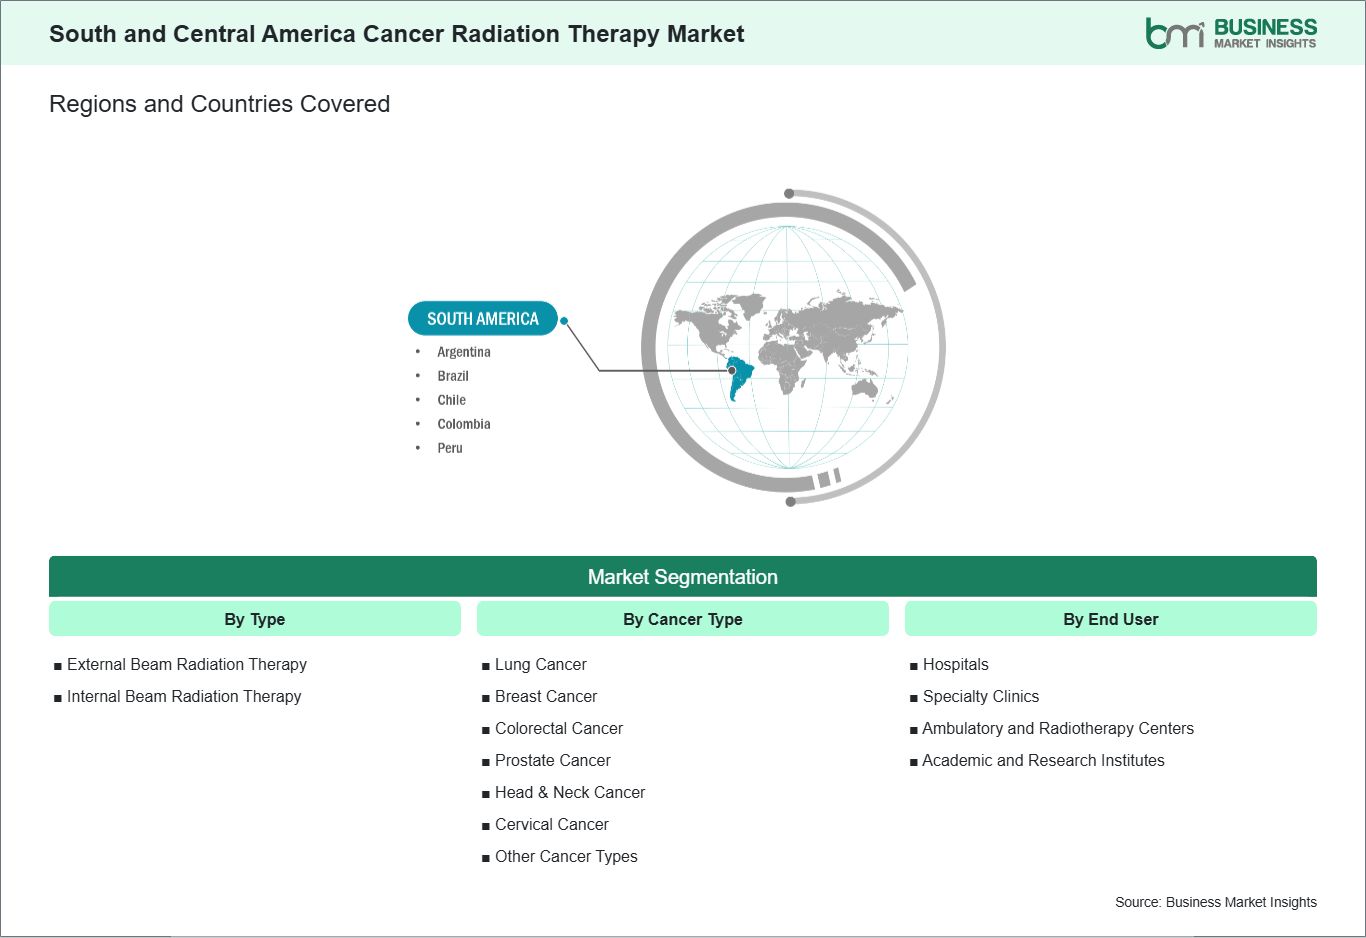Open the By Type segment header
The width and height of the screenshot is (1366, 938).
point(254,619)
